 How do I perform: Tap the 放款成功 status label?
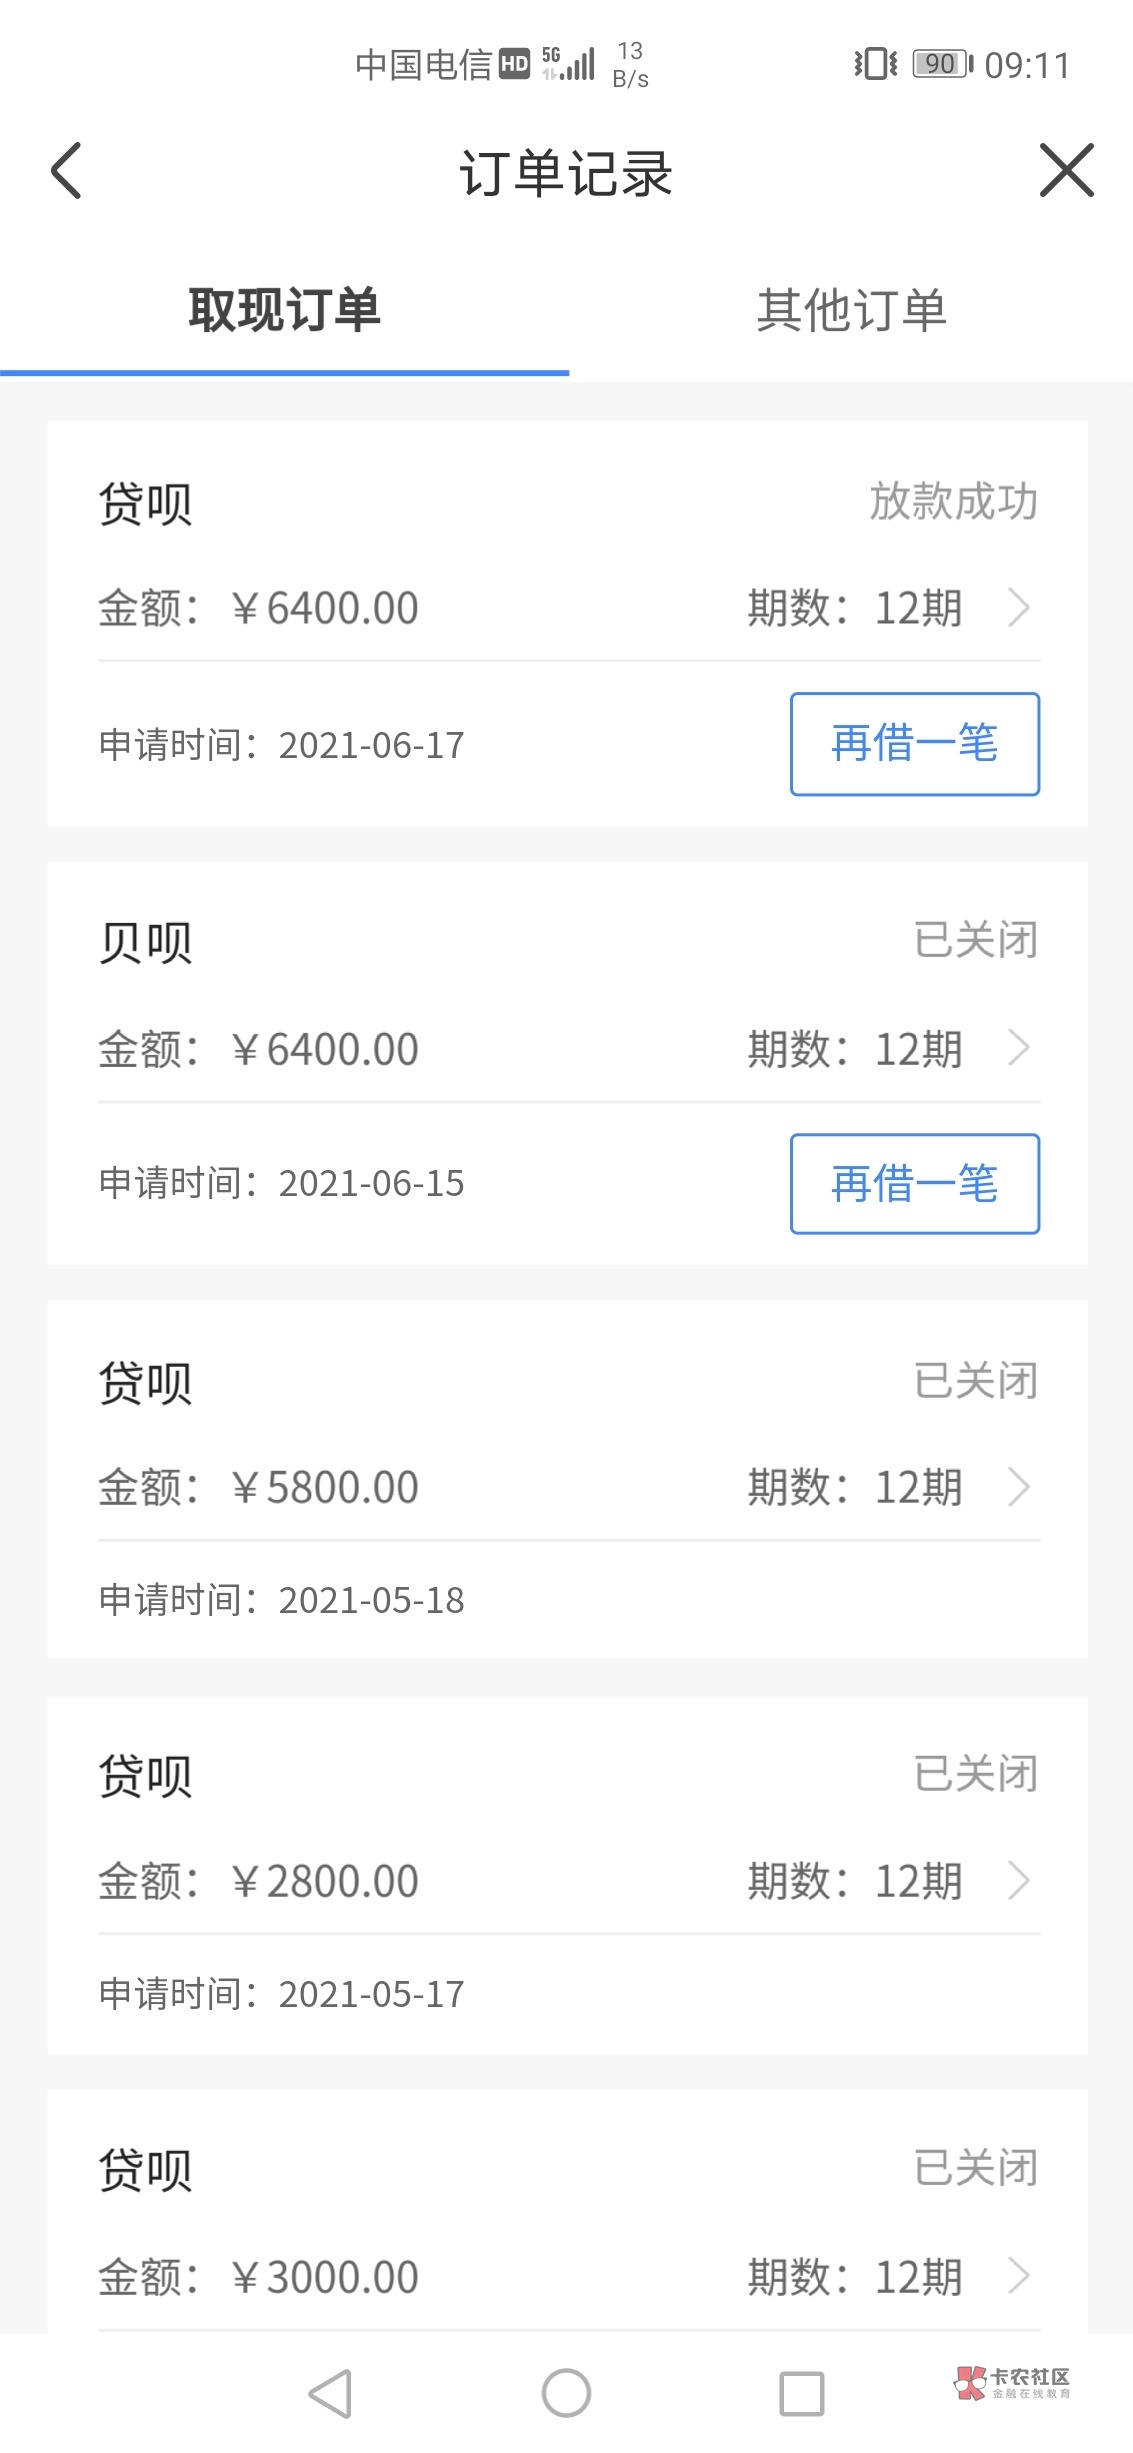(x=953, y=501)
